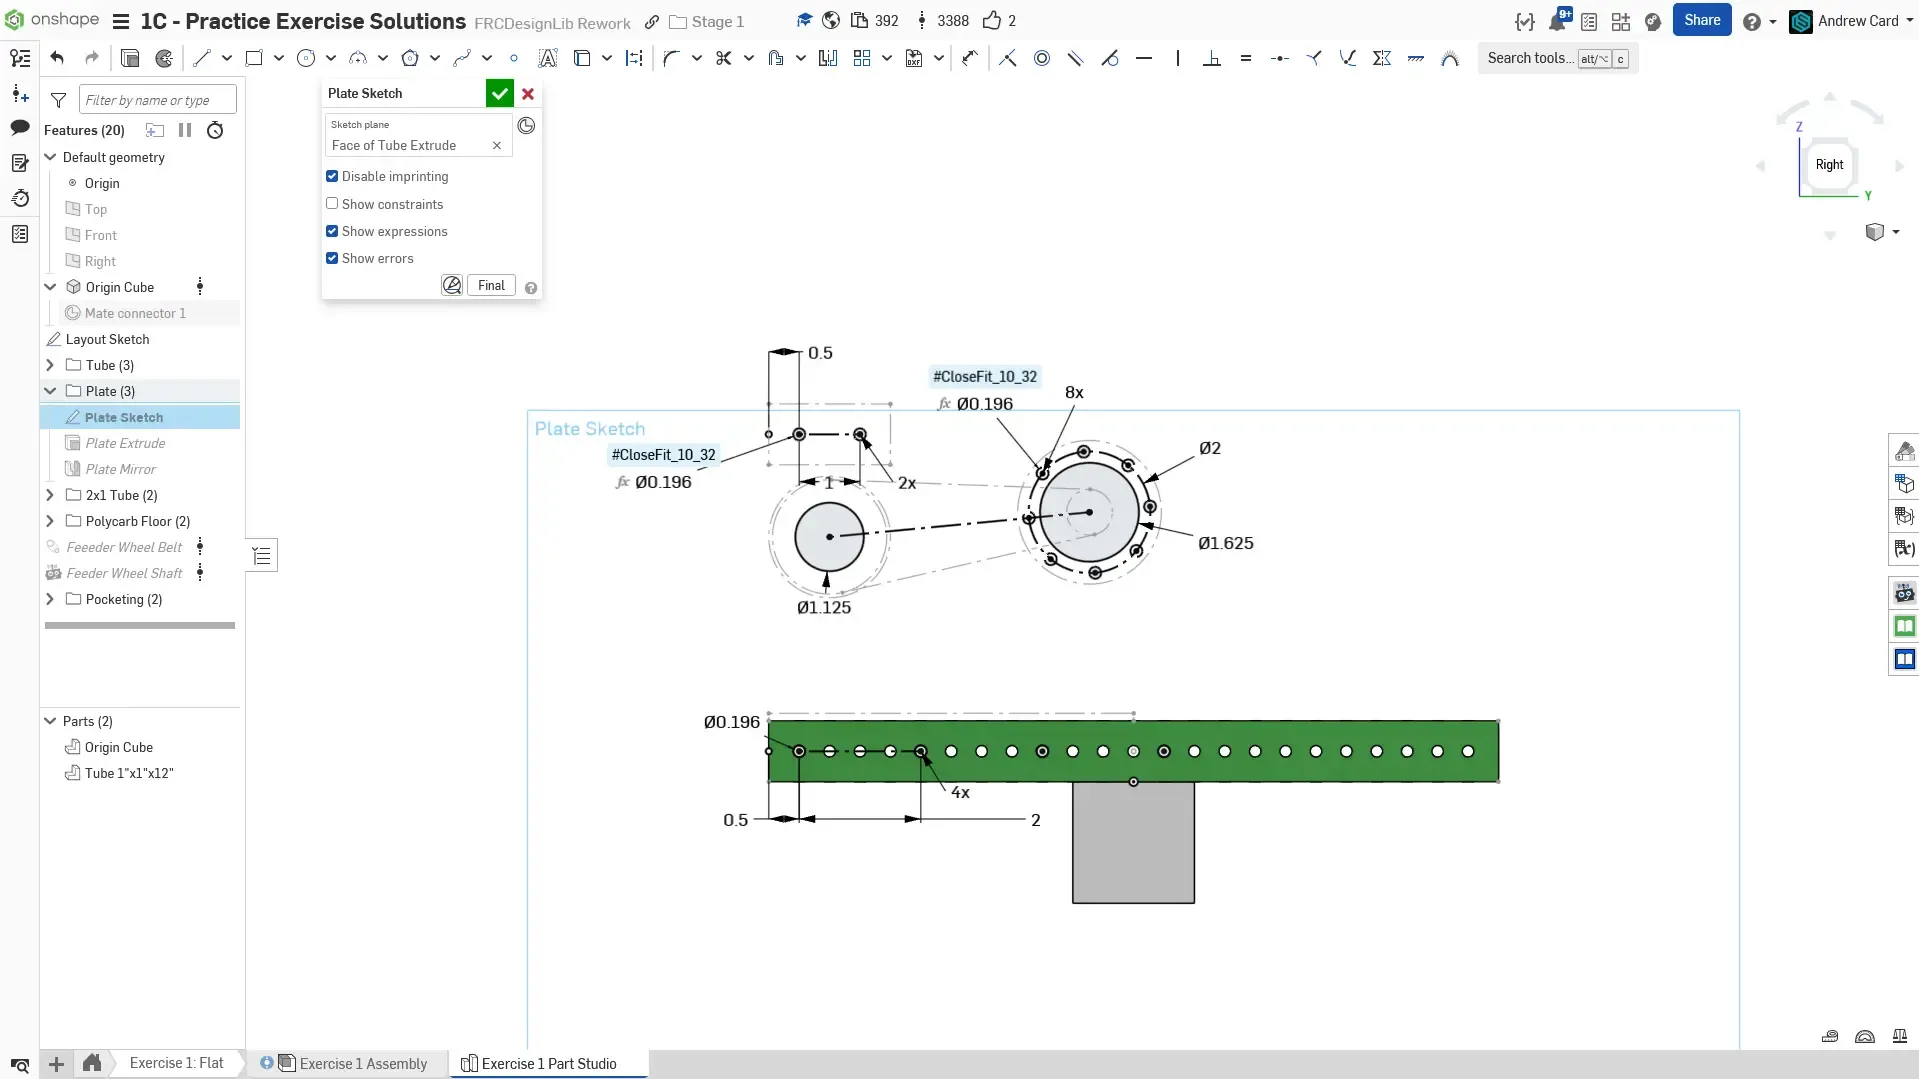Select the Line sketch tool

click(202, 58)
